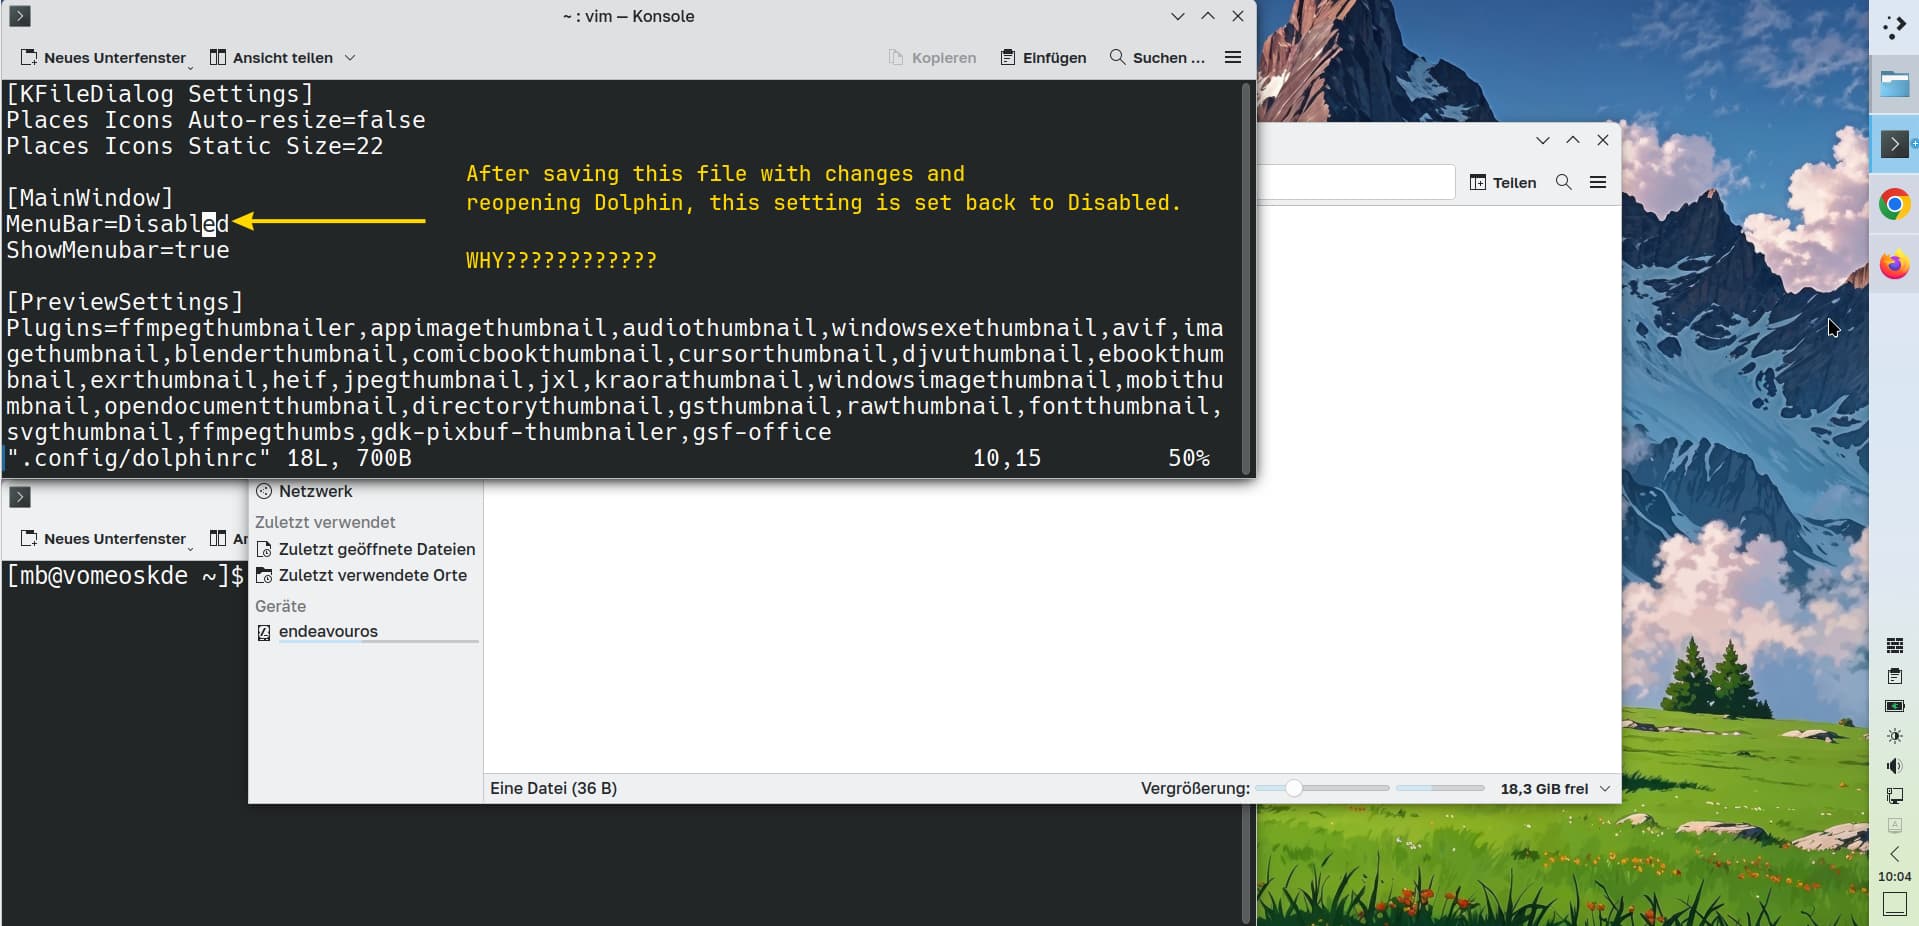Launch Firefox from the side panel

point(1894,265)
